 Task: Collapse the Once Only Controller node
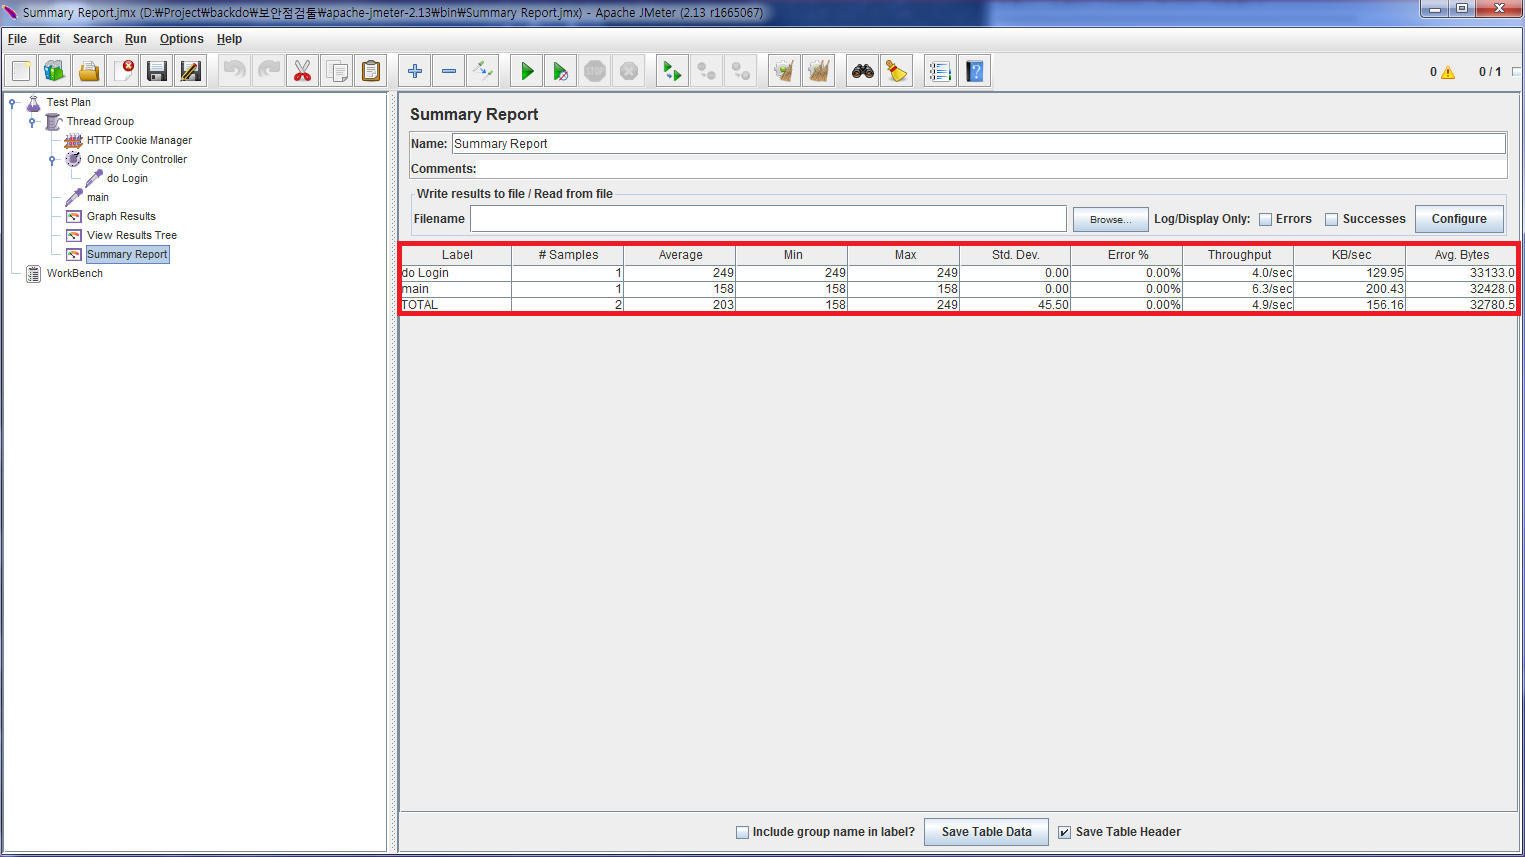coord(52,159)
